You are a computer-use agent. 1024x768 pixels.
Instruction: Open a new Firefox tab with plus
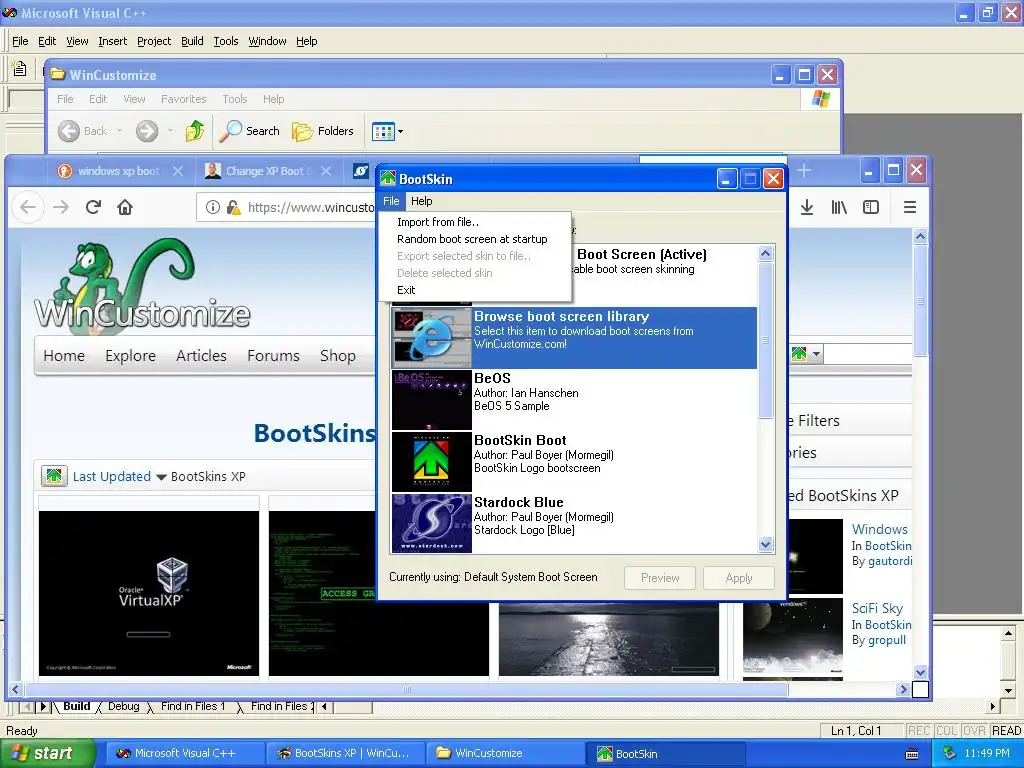[804, 170]
